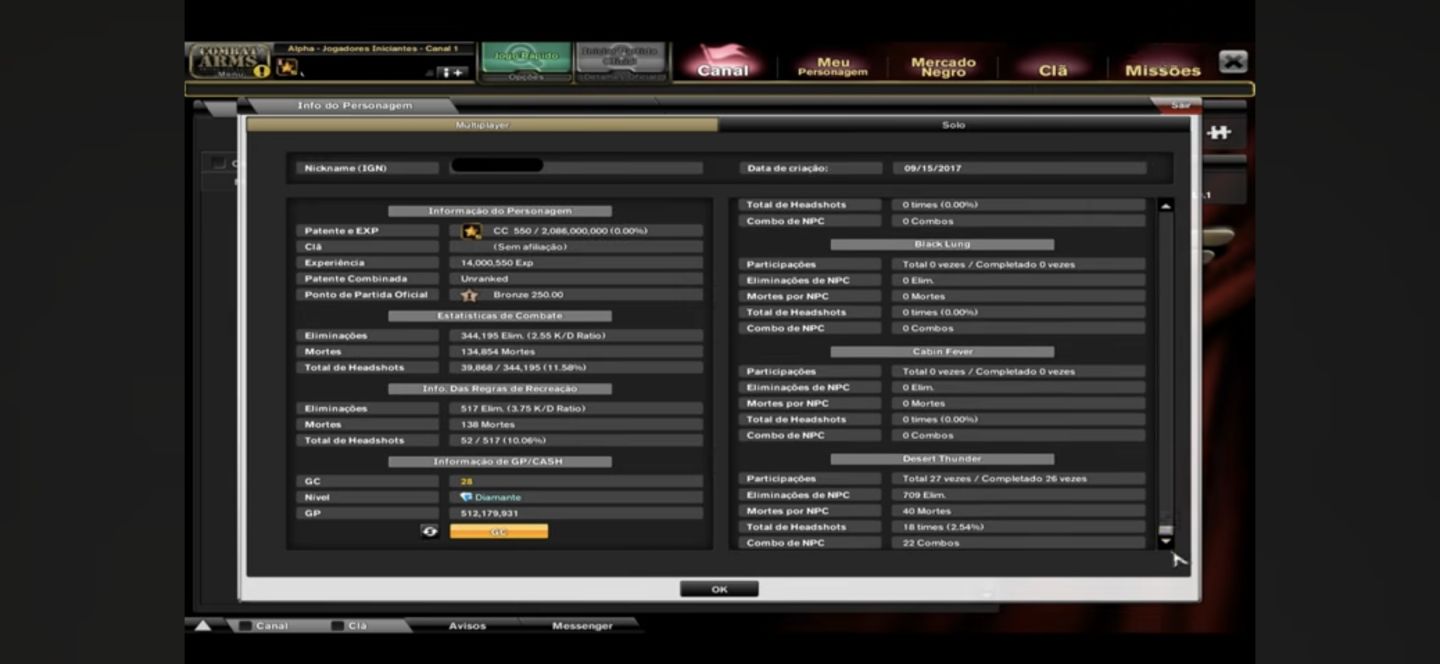Open the Avisos tab

pyautogui.click(x=467, y=626)
